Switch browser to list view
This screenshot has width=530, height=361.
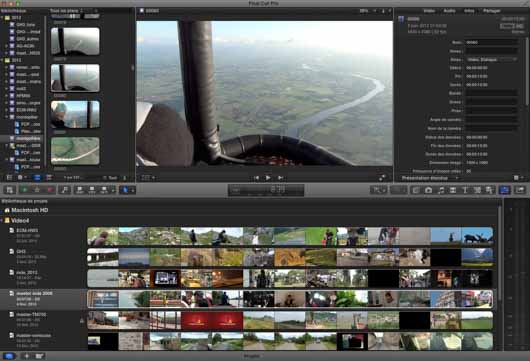point(49,177)
